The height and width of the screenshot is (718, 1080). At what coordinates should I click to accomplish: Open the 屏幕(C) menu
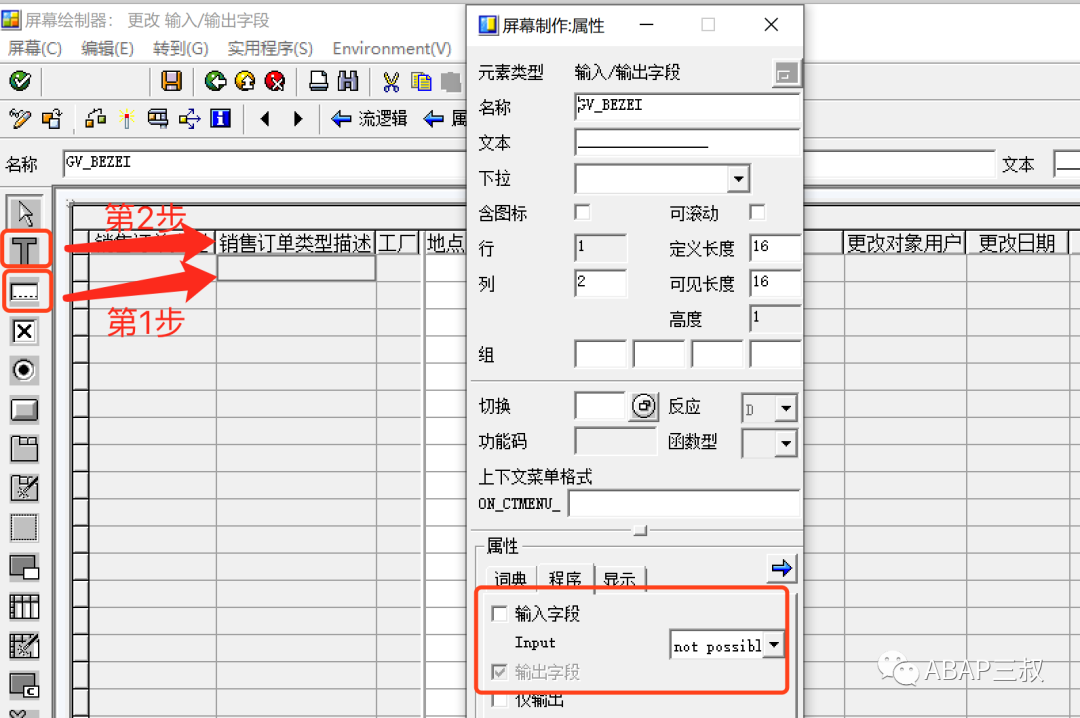click(x=34, y=49)
